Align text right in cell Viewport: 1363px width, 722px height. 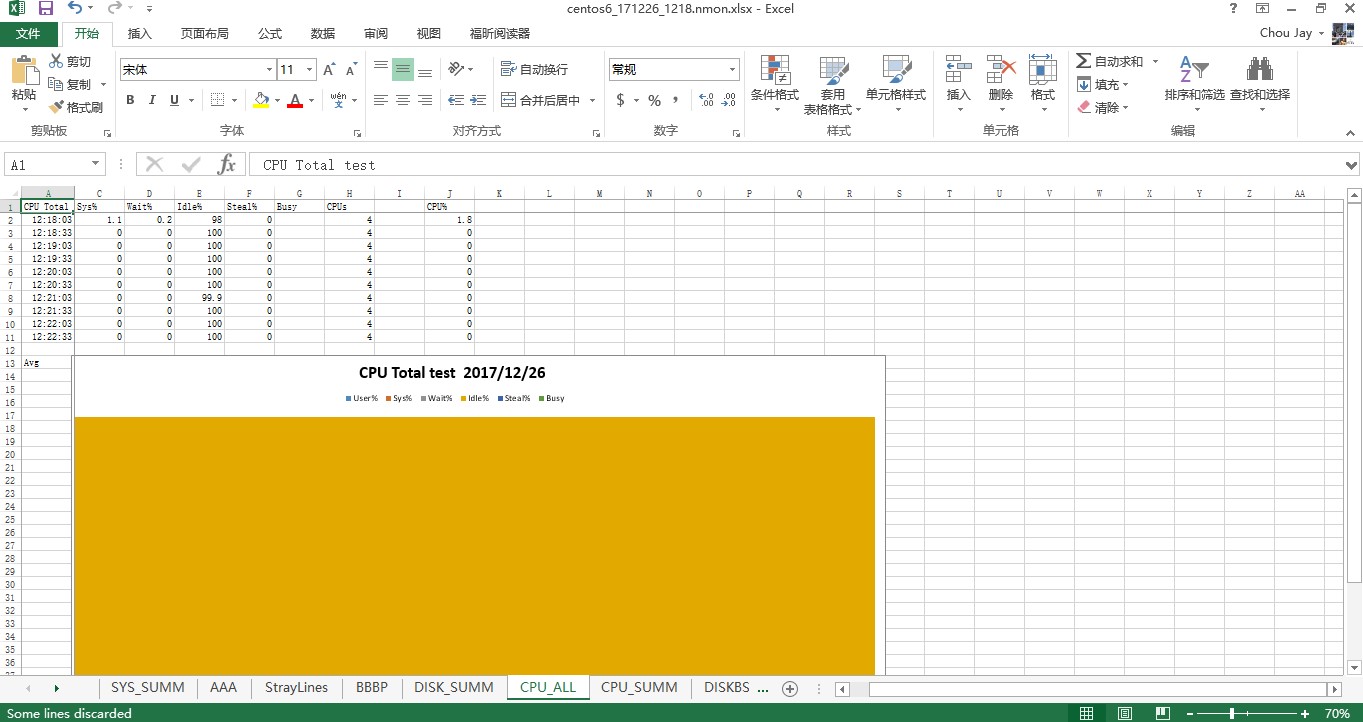[x=425, y=100]
